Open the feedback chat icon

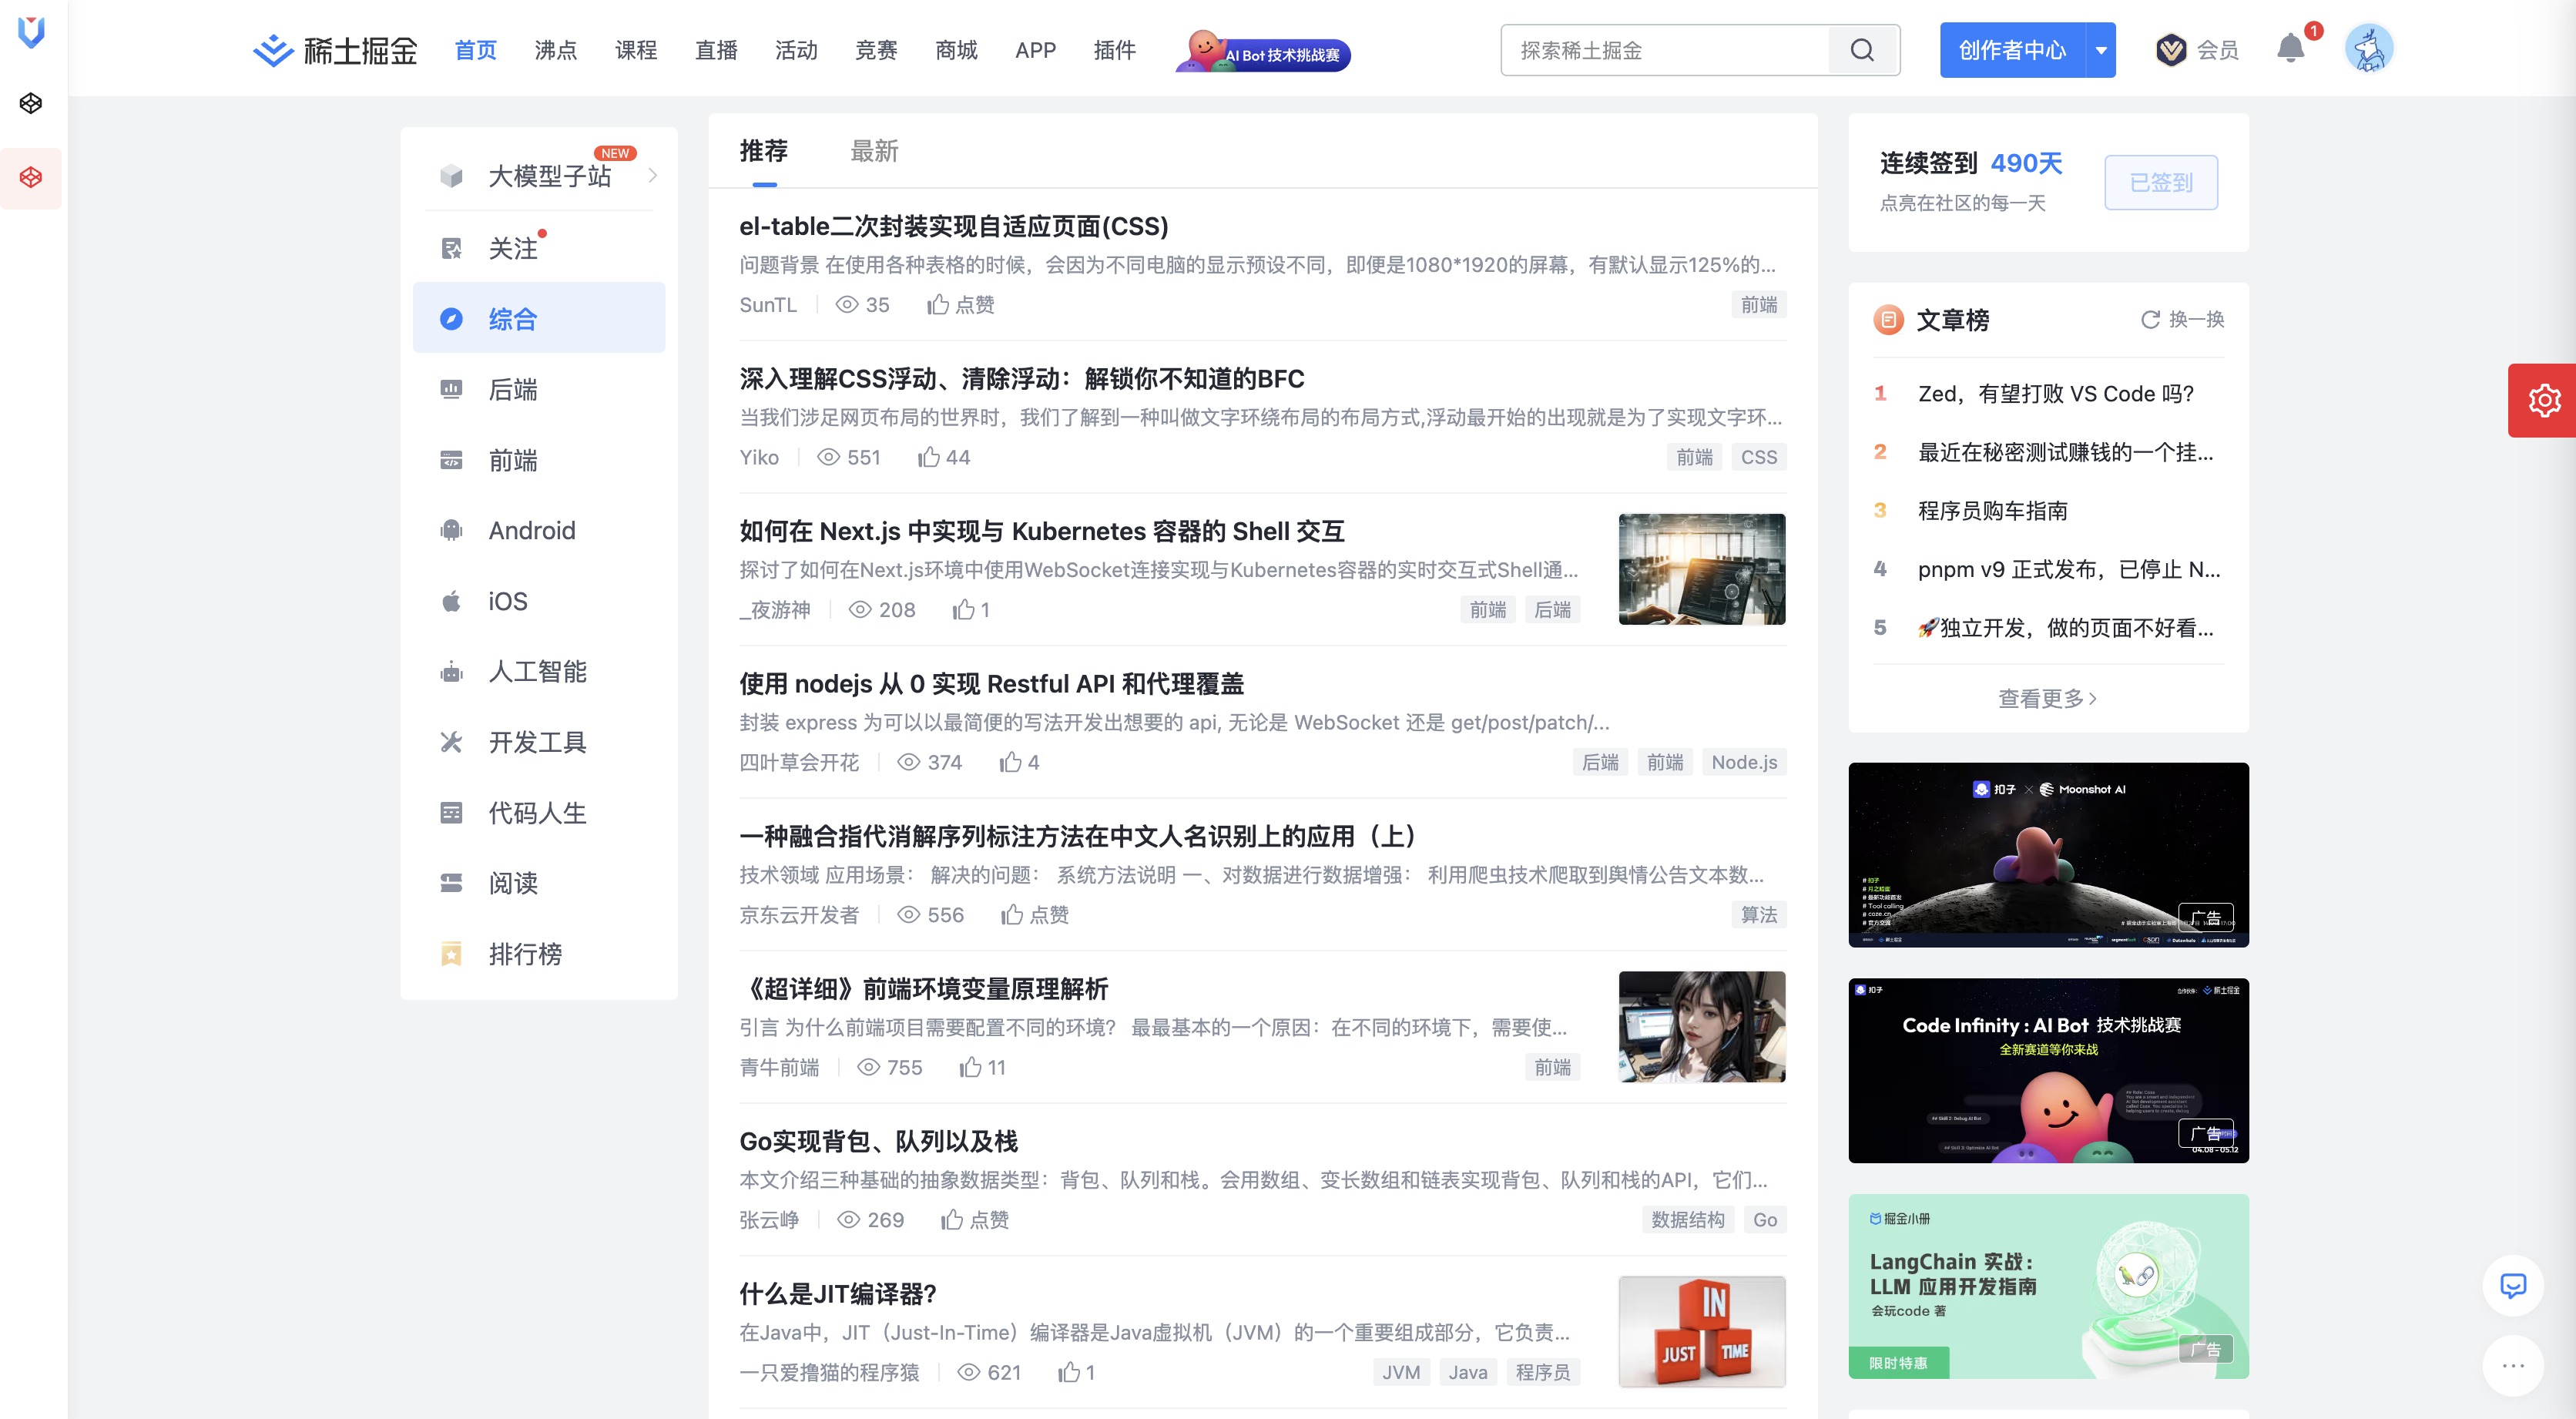click(x=2513, y=1285)
